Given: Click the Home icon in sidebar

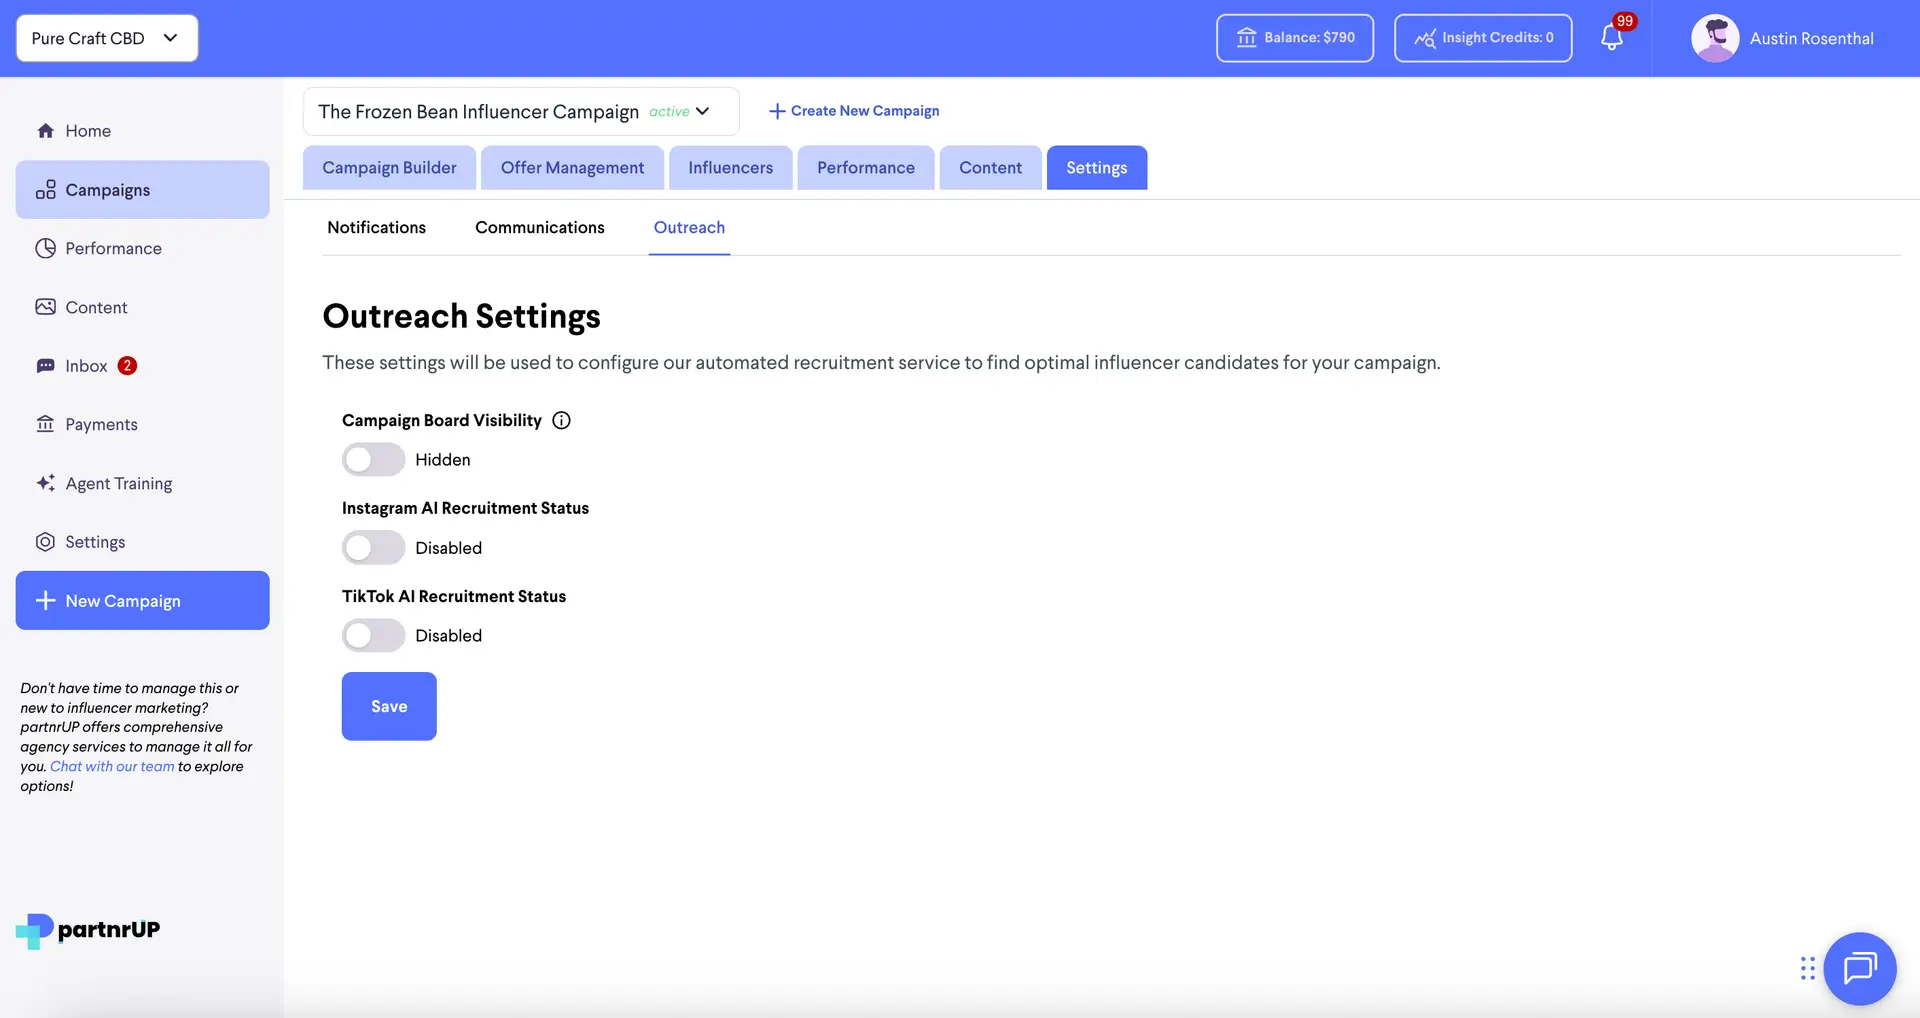Looking at the screenshot, I should (x=45, y=131).
